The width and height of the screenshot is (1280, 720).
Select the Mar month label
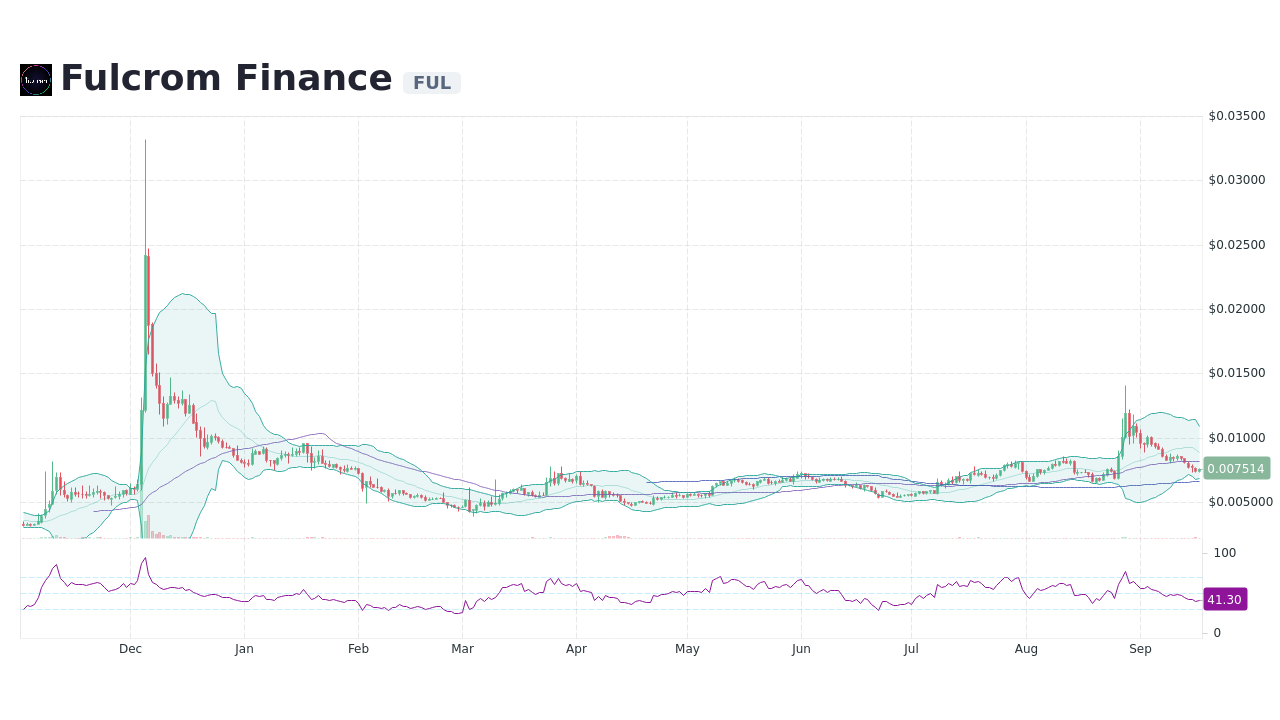coord(462,649)
